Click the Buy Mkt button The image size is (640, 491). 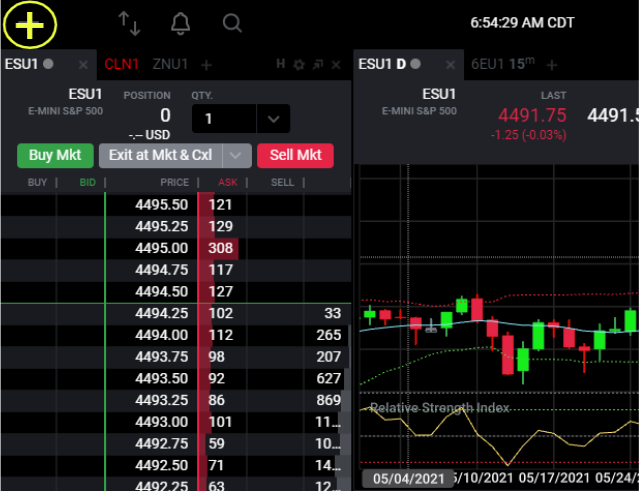click(x=55, y=156)
